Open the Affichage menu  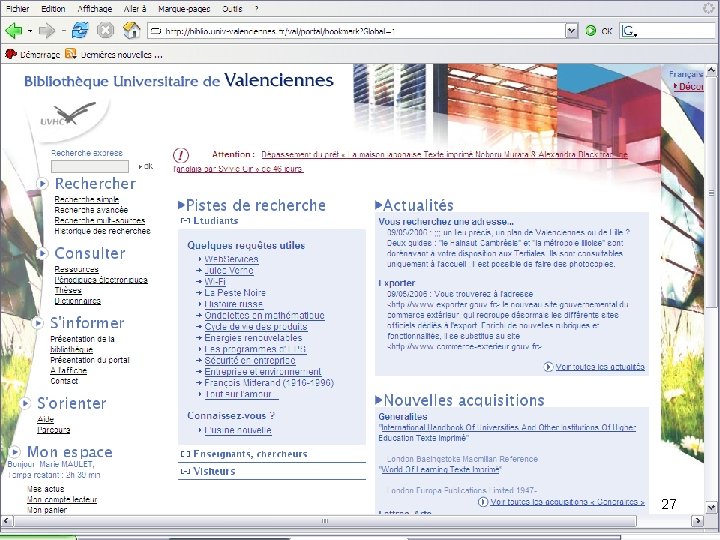[x=95, y=9]
